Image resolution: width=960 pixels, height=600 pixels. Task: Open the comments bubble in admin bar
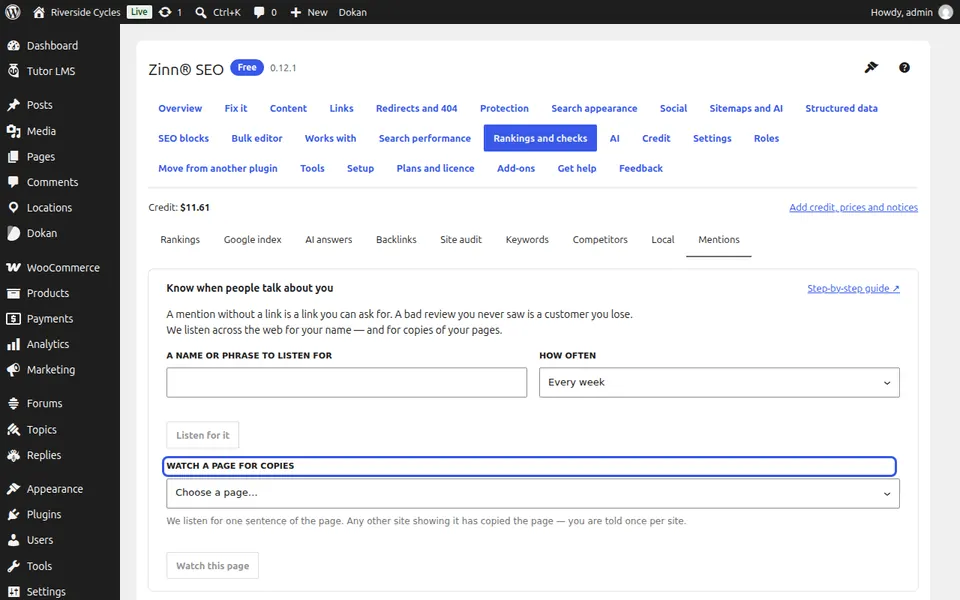[x=259, y=12]
